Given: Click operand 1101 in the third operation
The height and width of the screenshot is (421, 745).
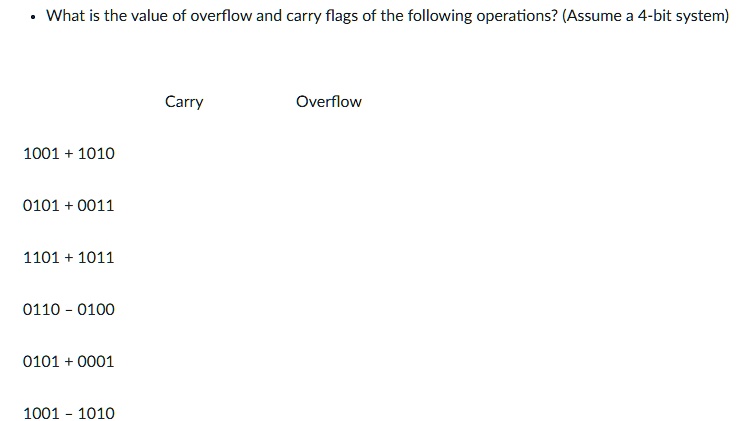Looking at the screenshot, I should click(x=41, y=258).
